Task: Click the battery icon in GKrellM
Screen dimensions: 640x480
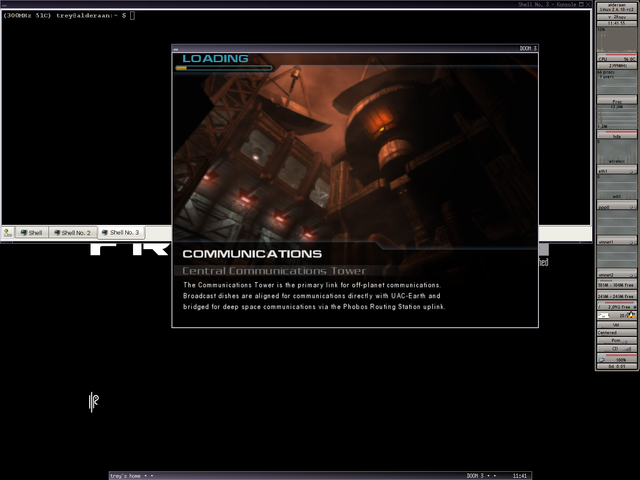Action: (x=602, y=360)
